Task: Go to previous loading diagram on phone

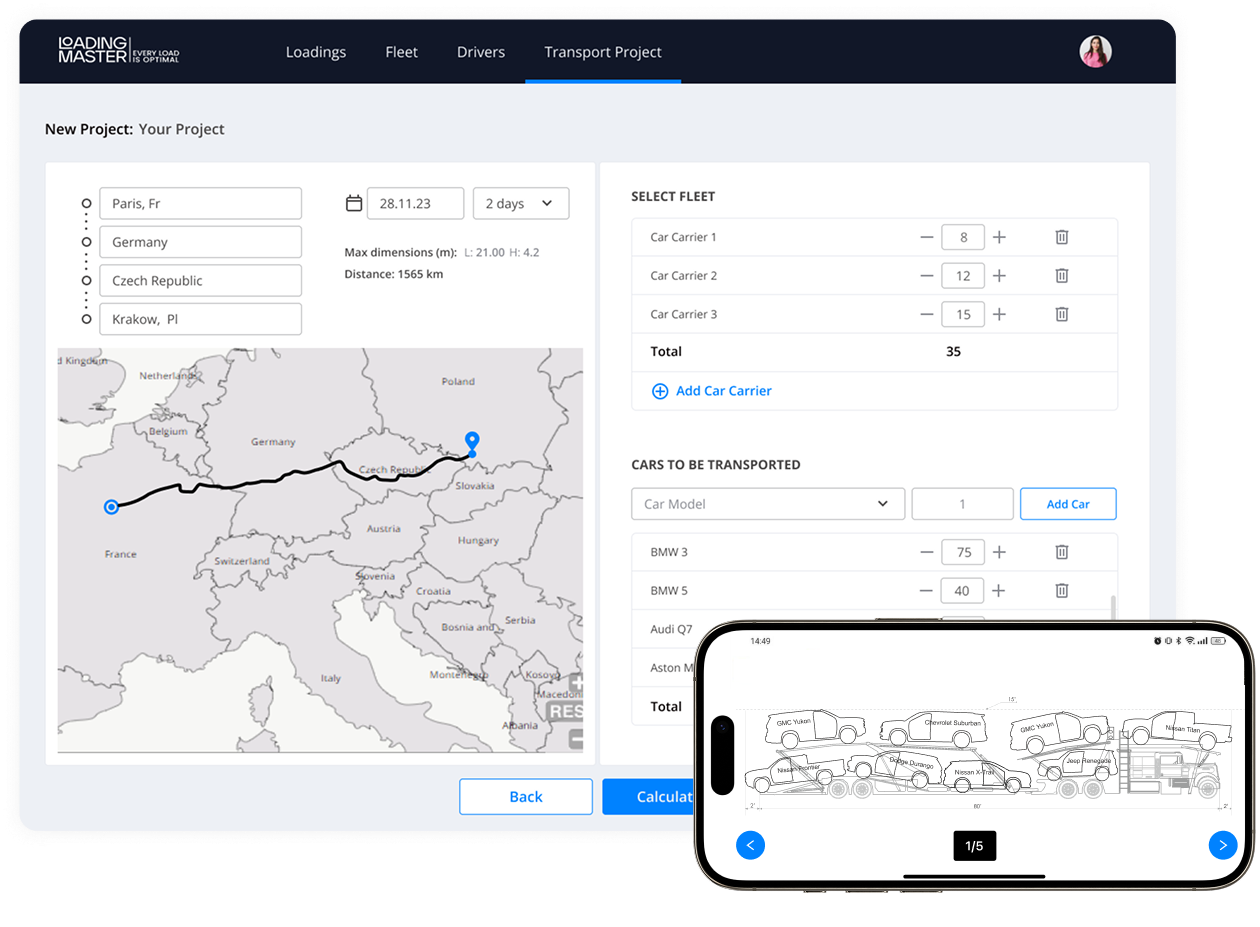Action: click(750, 845)
